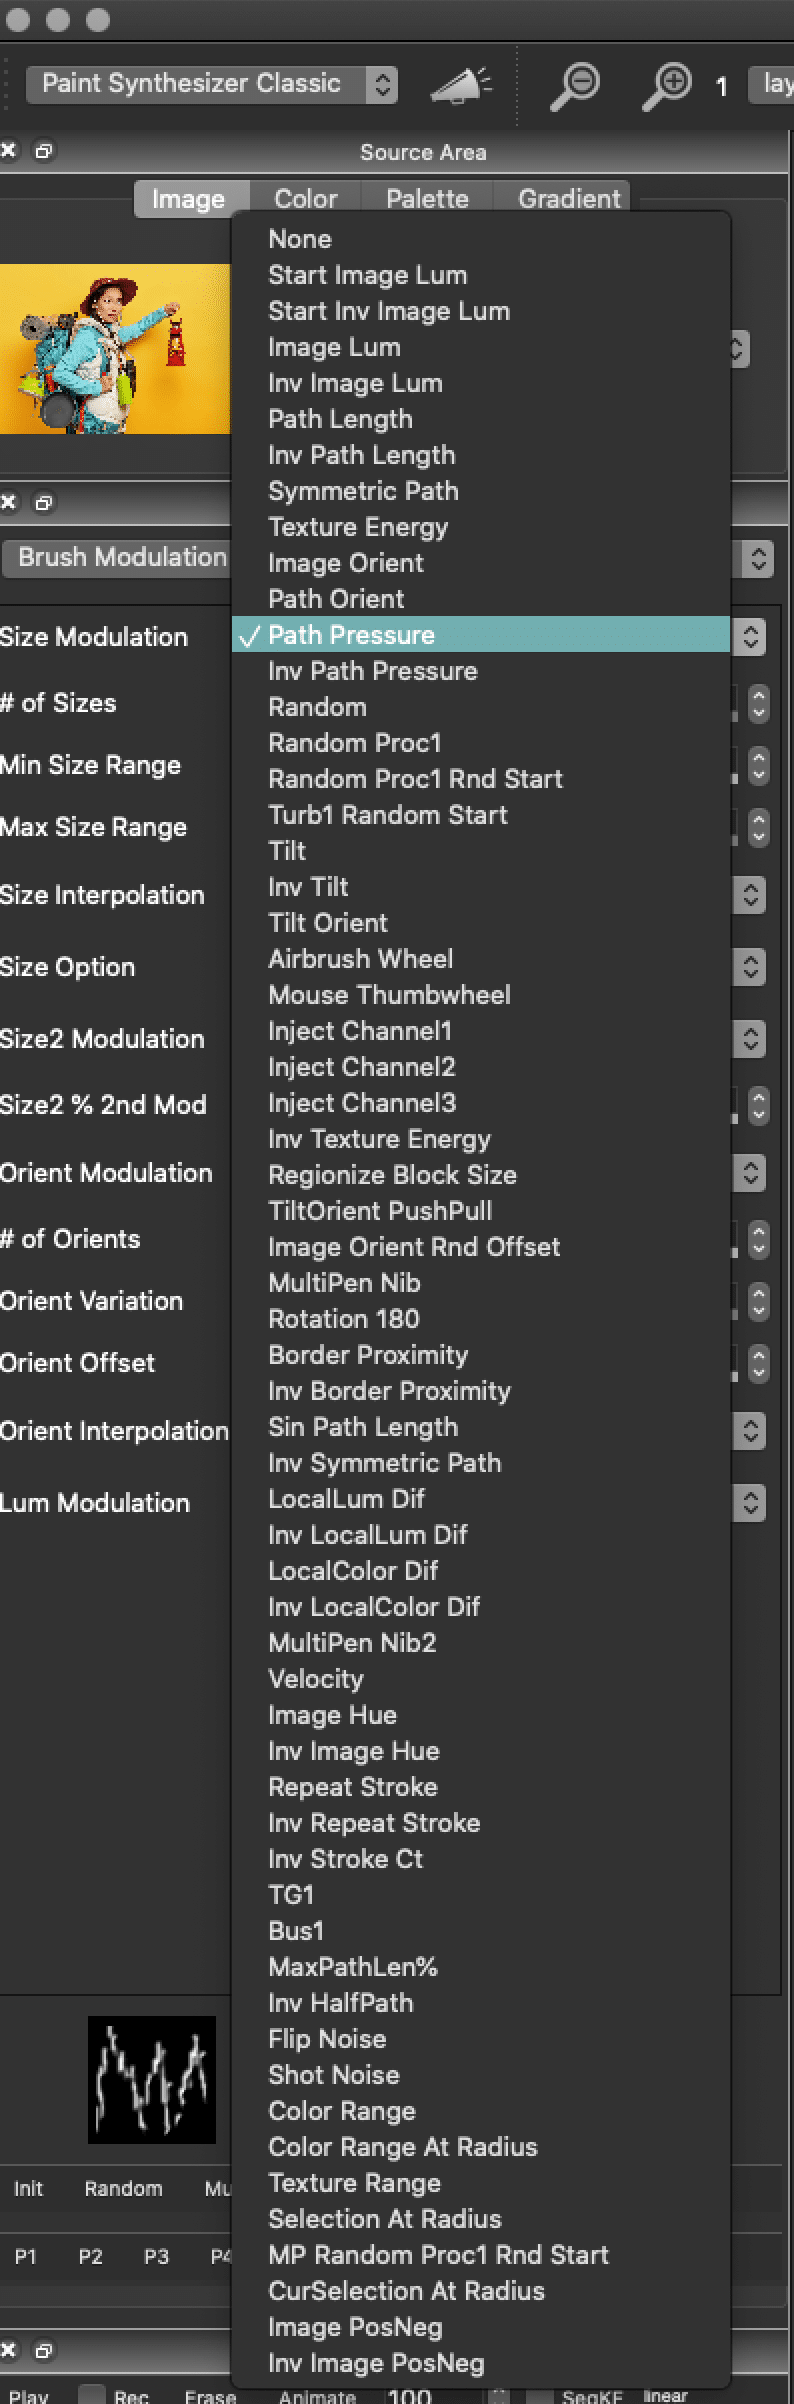
Task: Click the Random preset button
Action: click(123, 2189)
